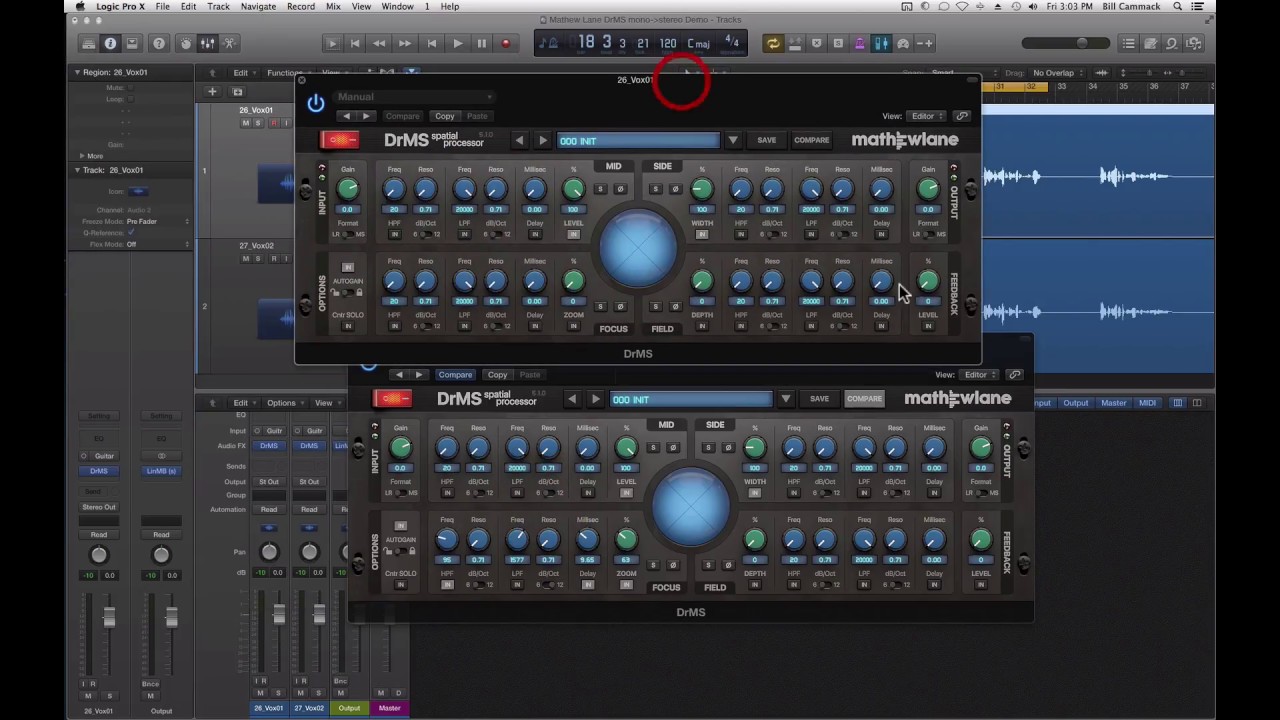Click the link icon in lower plugin header

click(x=1015, y=375)
